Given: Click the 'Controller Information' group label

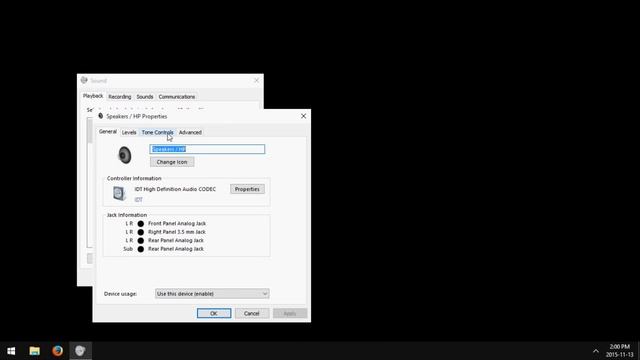Looking at the screenshot, I should click(x=134, y=178).
